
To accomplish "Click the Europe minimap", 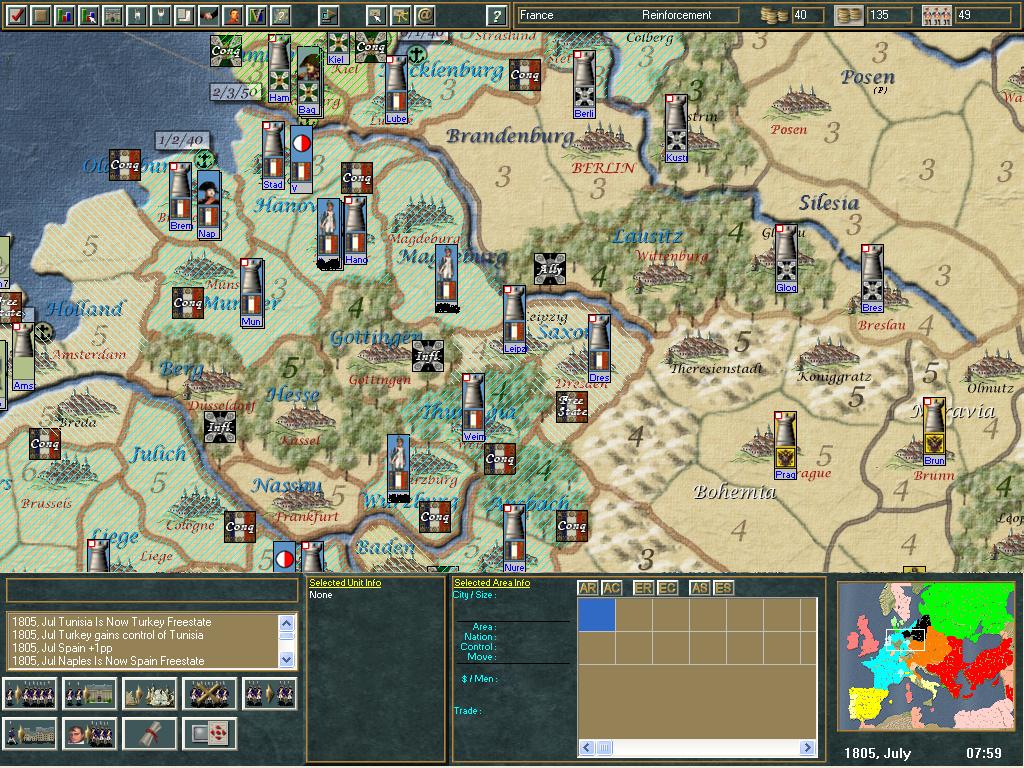I will [x=926, y=656].
